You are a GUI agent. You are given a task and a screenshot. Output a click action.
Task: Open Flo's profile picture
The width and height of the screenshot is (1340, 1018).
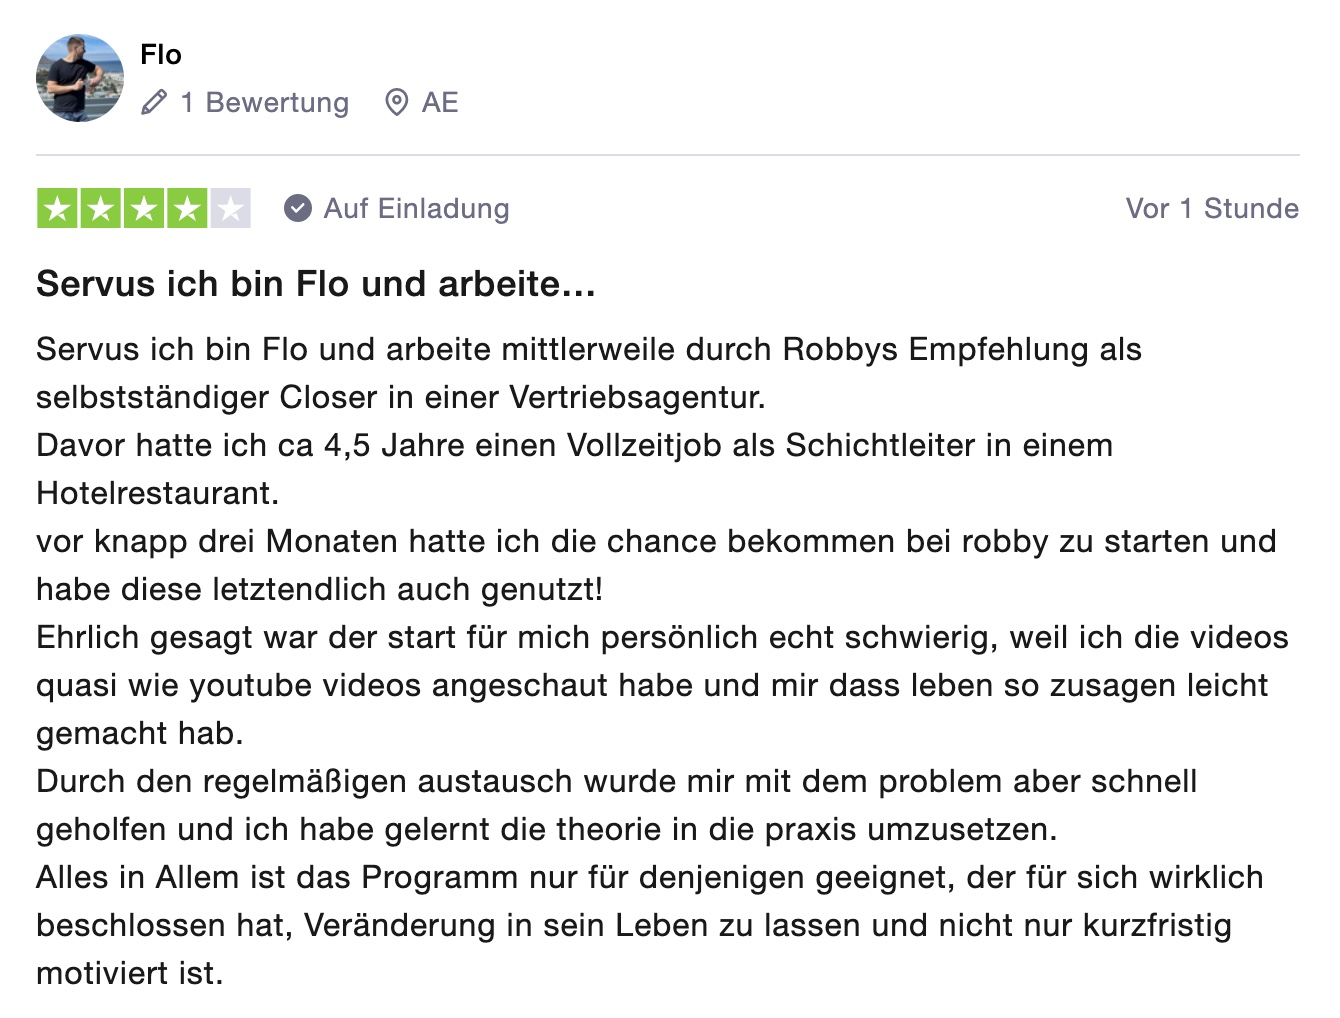coord(80,78)
